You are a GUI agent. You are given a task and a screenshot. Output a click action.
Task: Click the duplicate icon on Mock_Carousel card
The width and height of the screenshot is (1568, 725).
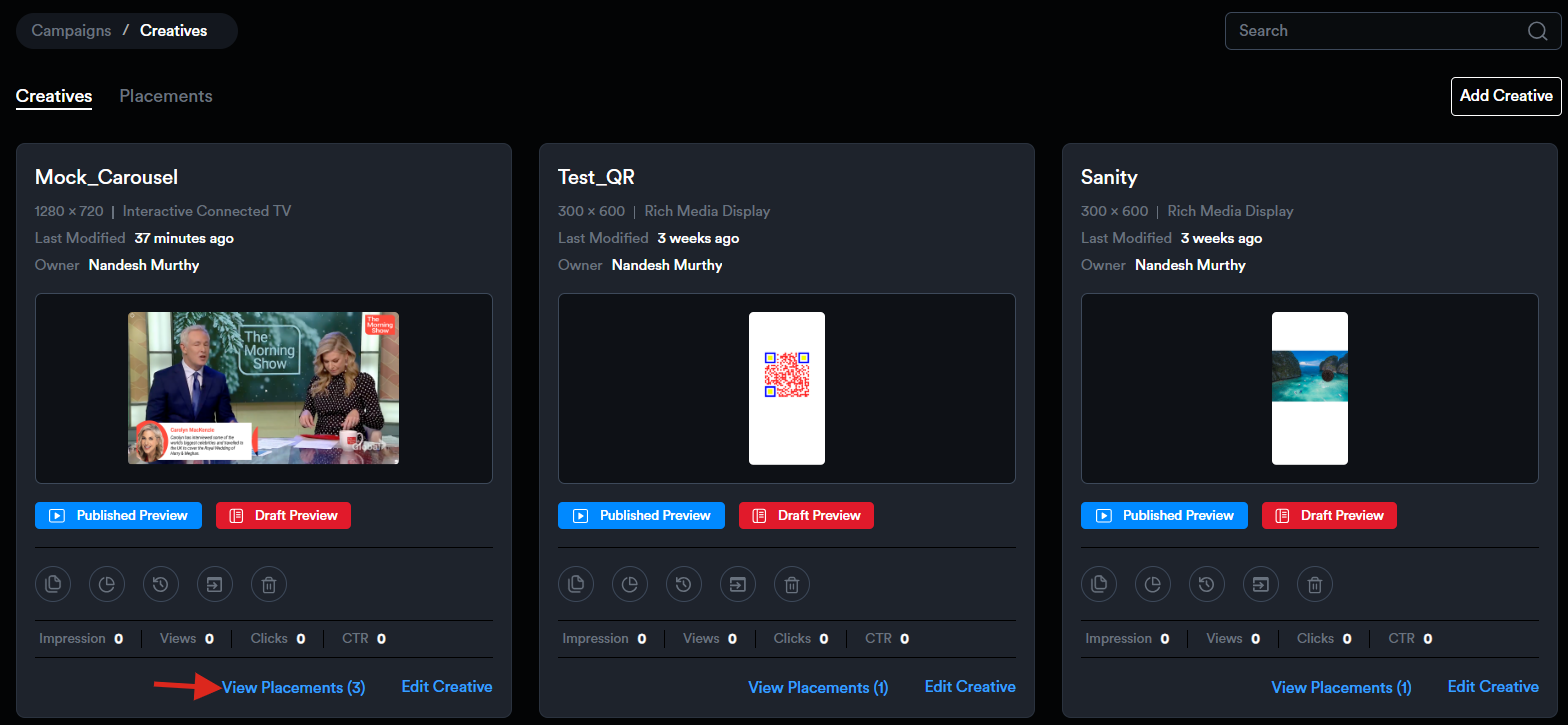click(54, 584)
